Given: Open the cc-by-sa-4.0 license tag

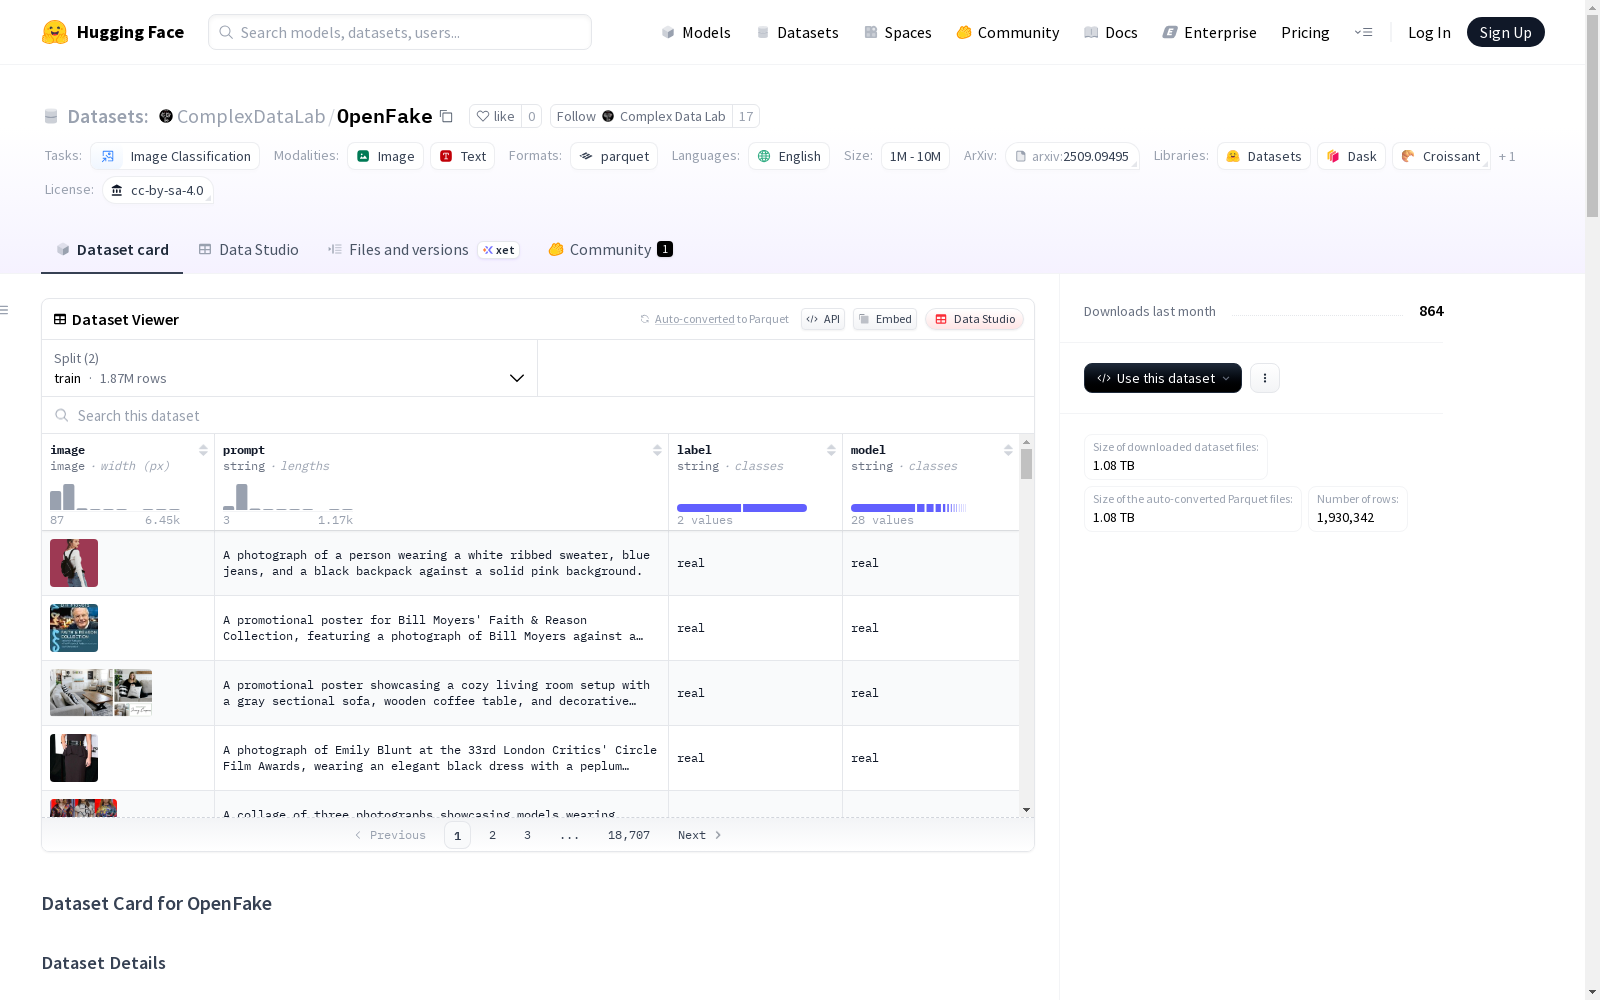Looking at the screenshot, I should (158, 190).
